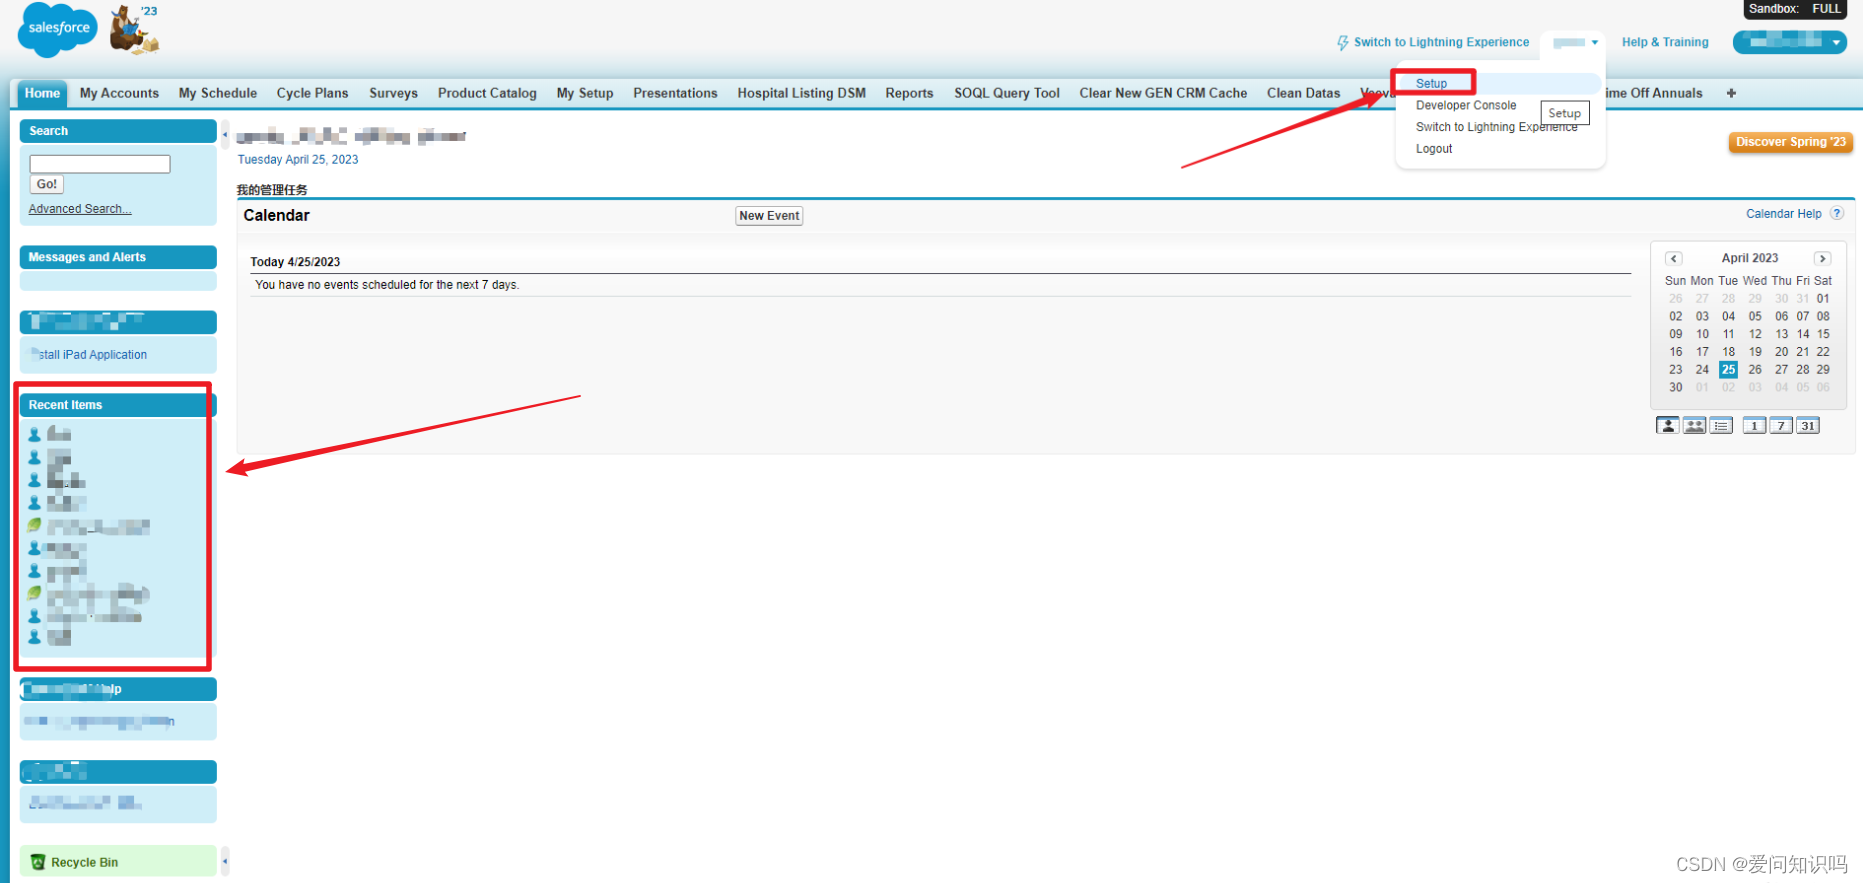Viewport: 1863px width, 883px height.
Task: Show the month view calendar icon
Action: click(x=1808, y=426)
